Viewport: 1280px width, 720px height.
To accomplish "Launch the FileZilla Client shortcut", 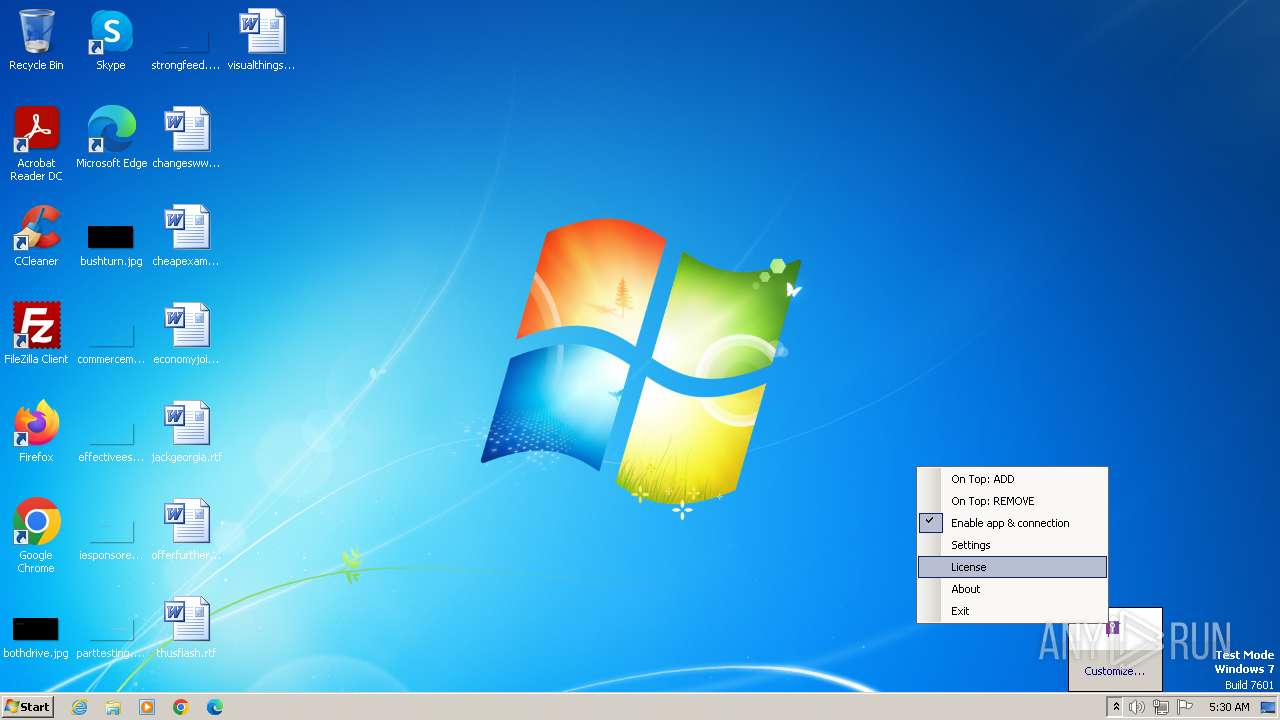I will coord(36,334).
